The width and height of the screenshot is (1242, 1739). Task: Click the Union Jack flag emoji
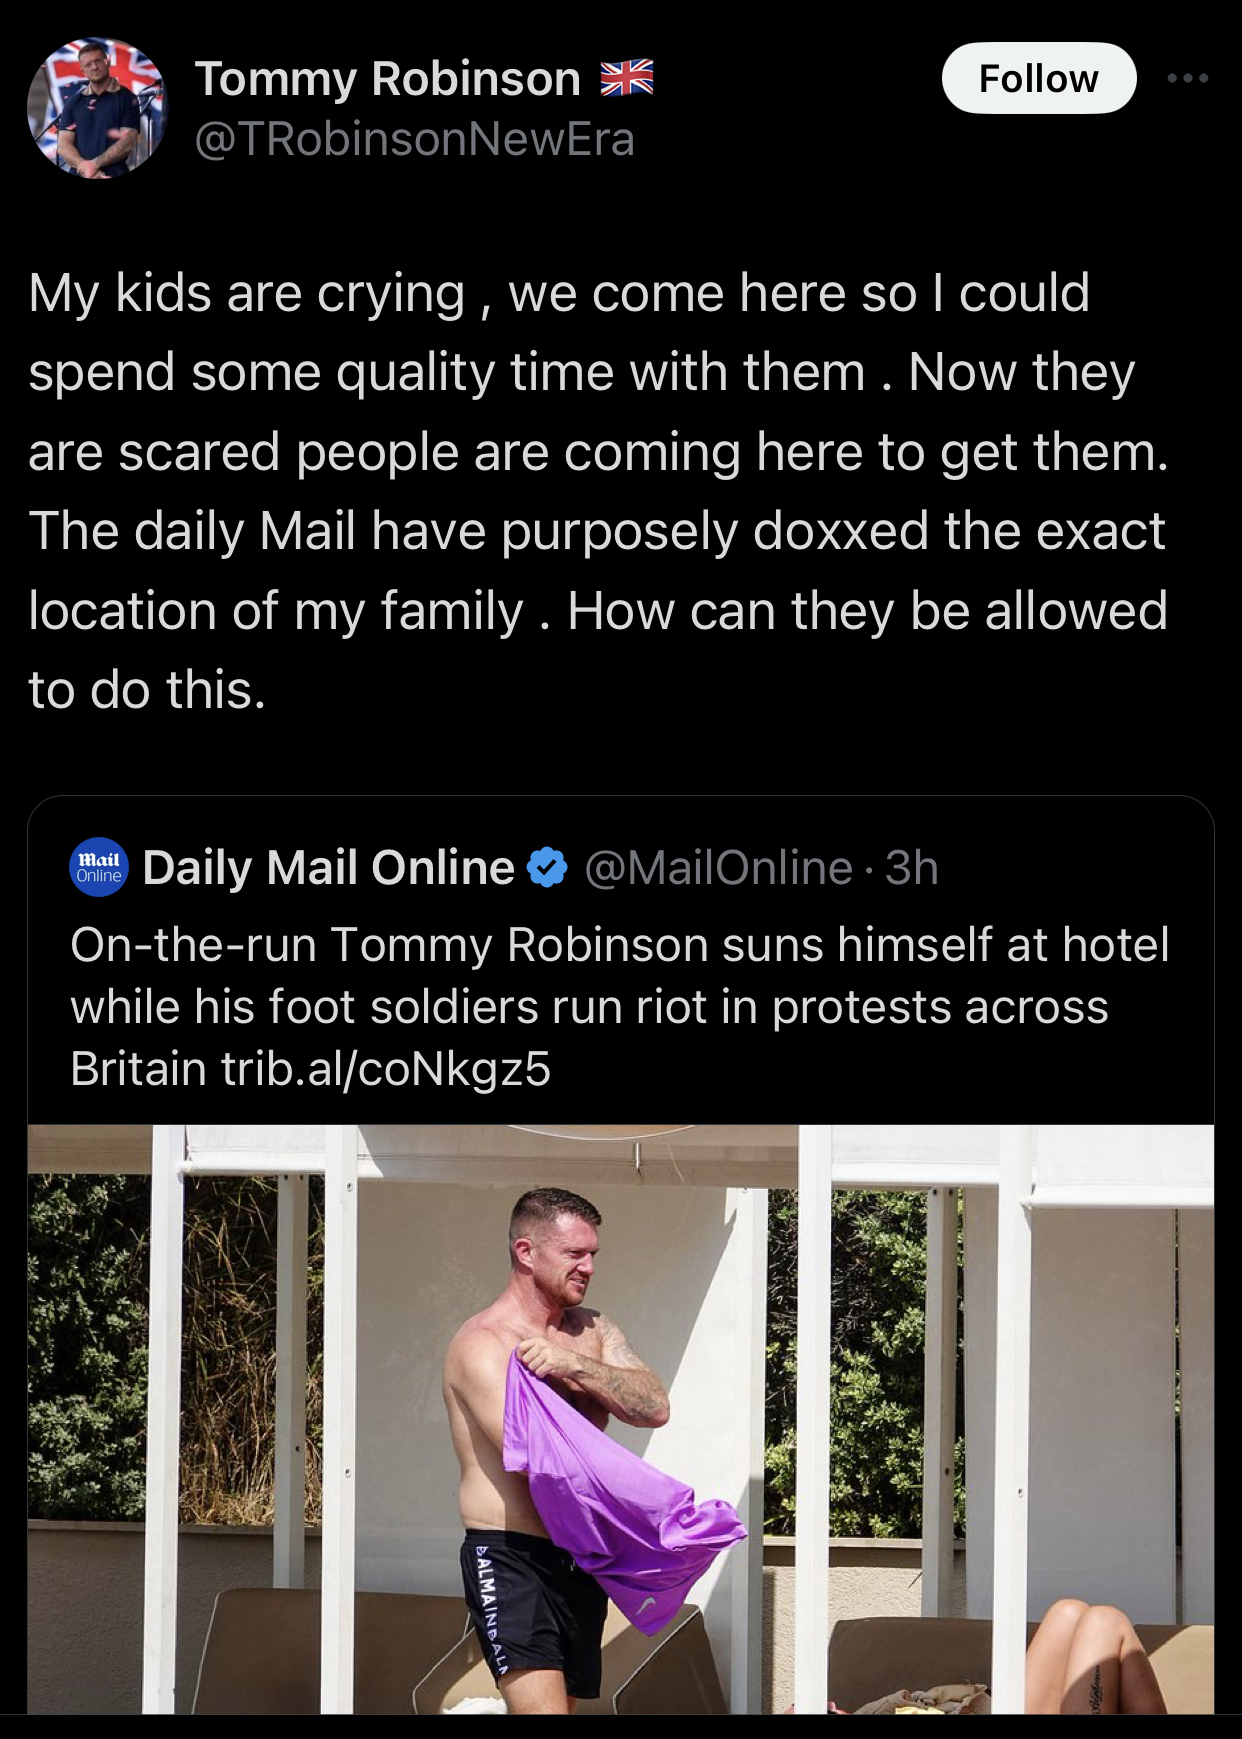[627, 78]
